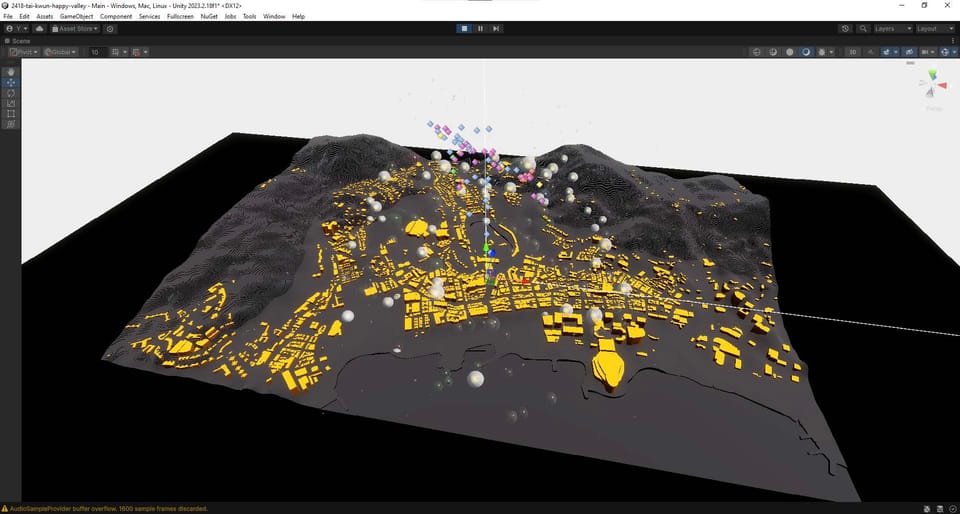Image resolution: width=960 pixels, height=514 pixels.
Task: Click the grid size field showing 10
Action: pyautogui.click(x=98, y=52)
